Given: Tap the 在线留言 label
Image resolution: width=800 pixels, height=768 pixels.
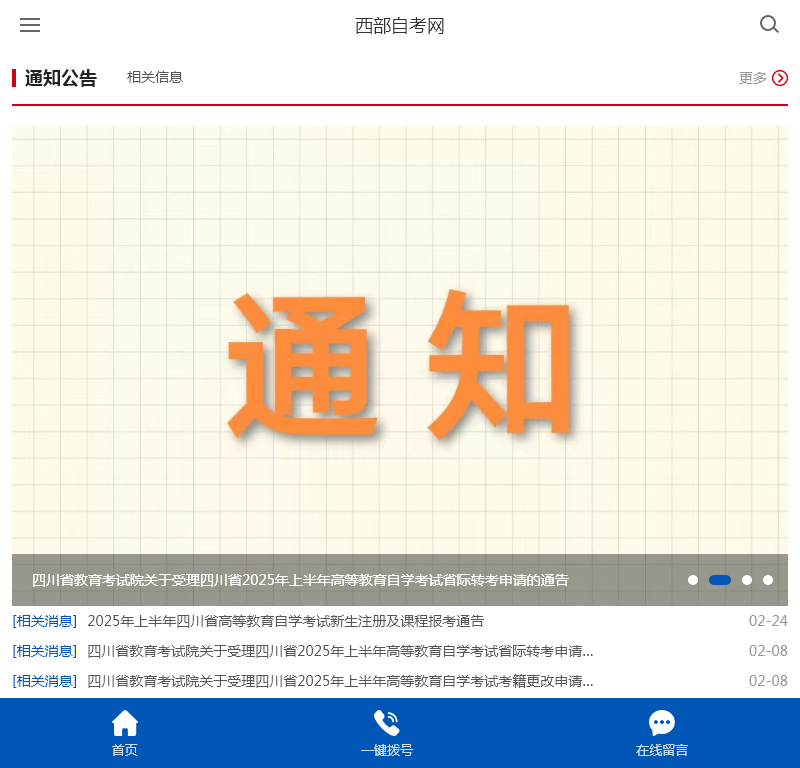Looking at the screenshot, I should [662, 750].
